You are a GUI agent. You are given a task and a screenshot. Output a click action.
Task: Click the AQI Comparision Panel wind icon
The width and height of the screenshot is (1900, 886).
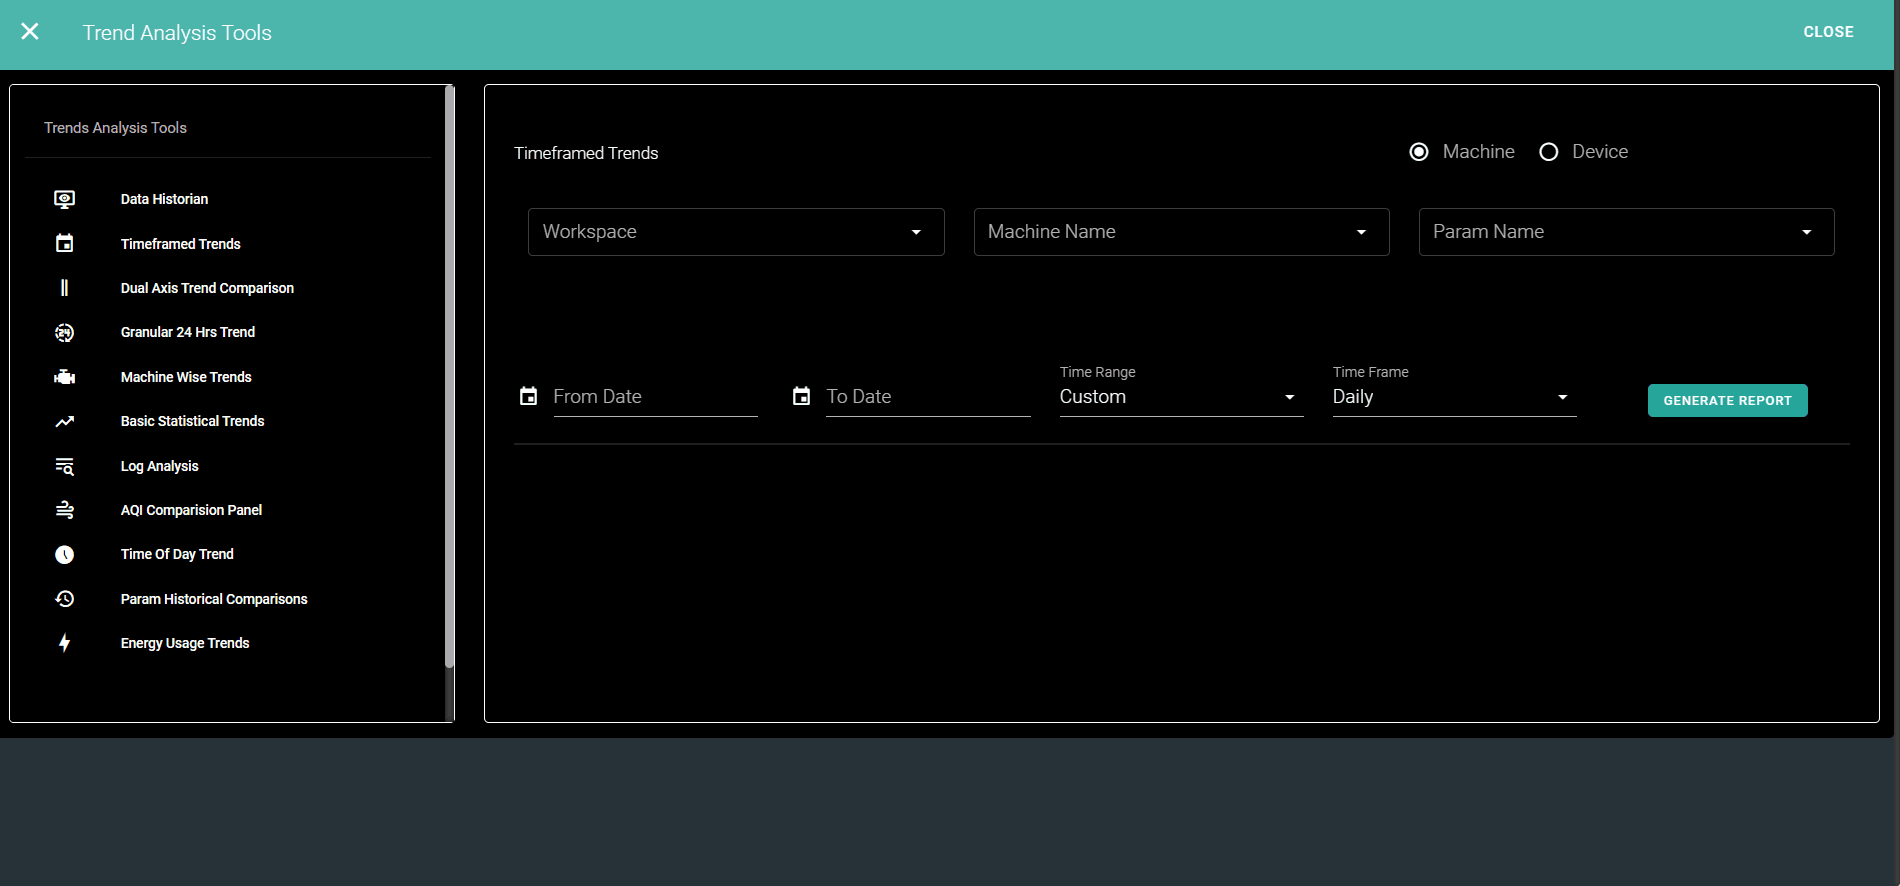(64, 510)
